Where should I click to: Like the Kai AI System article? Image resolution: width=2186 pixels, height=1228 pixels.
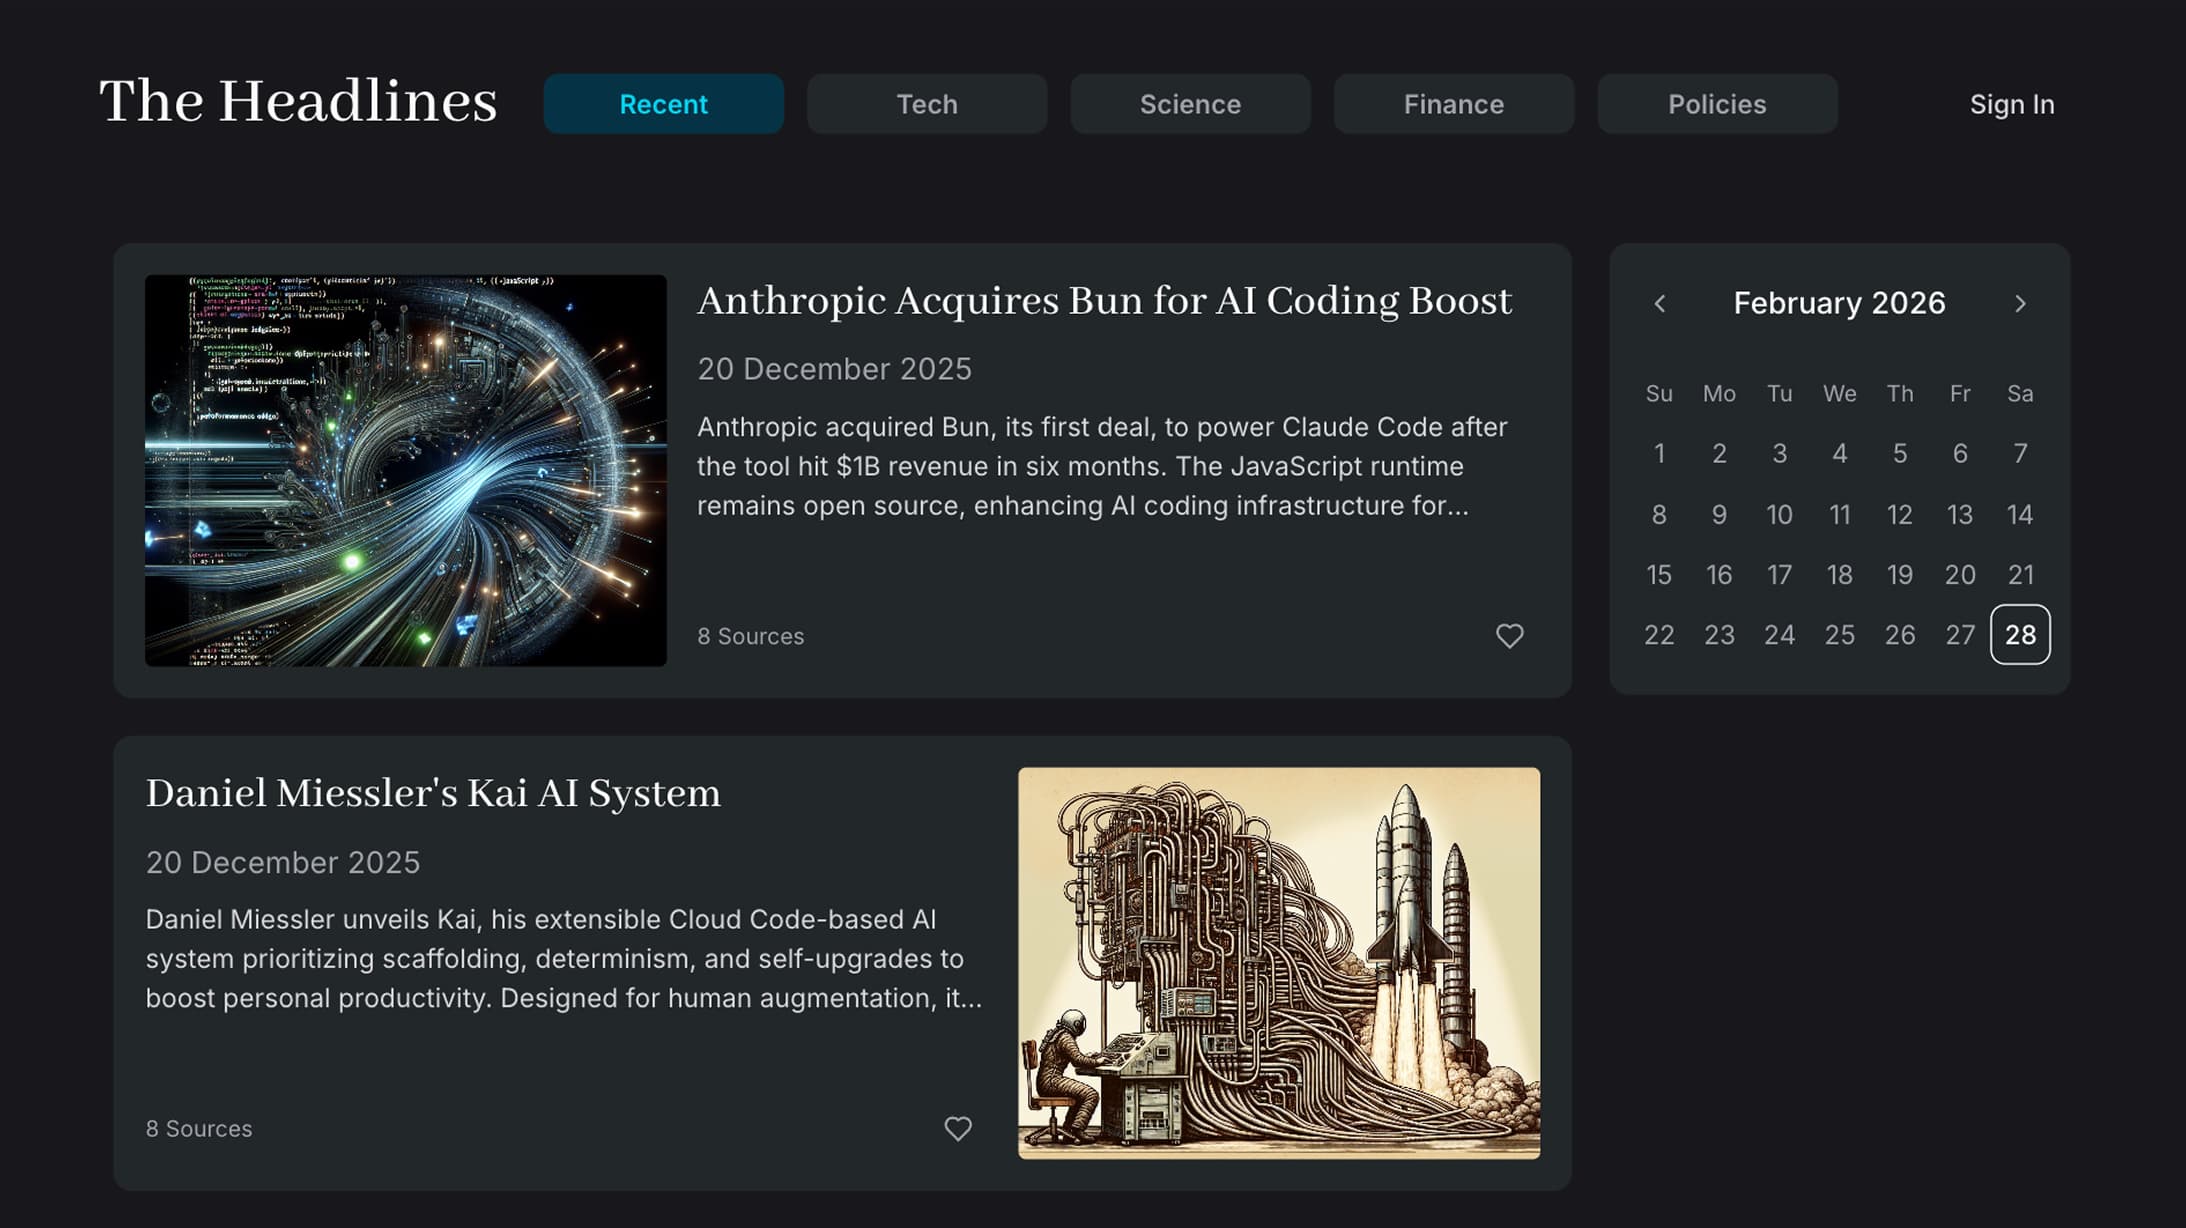click(957, 1128)
